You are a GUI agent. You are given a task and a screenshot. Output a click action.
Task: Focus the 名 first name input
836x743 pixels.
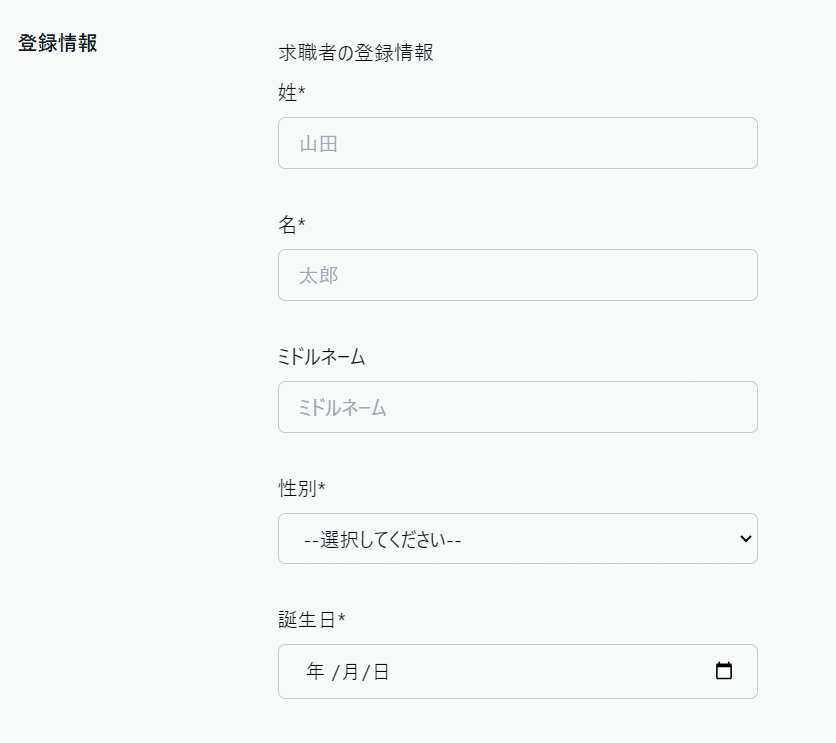pyautogui.click(x=517, y=275)
